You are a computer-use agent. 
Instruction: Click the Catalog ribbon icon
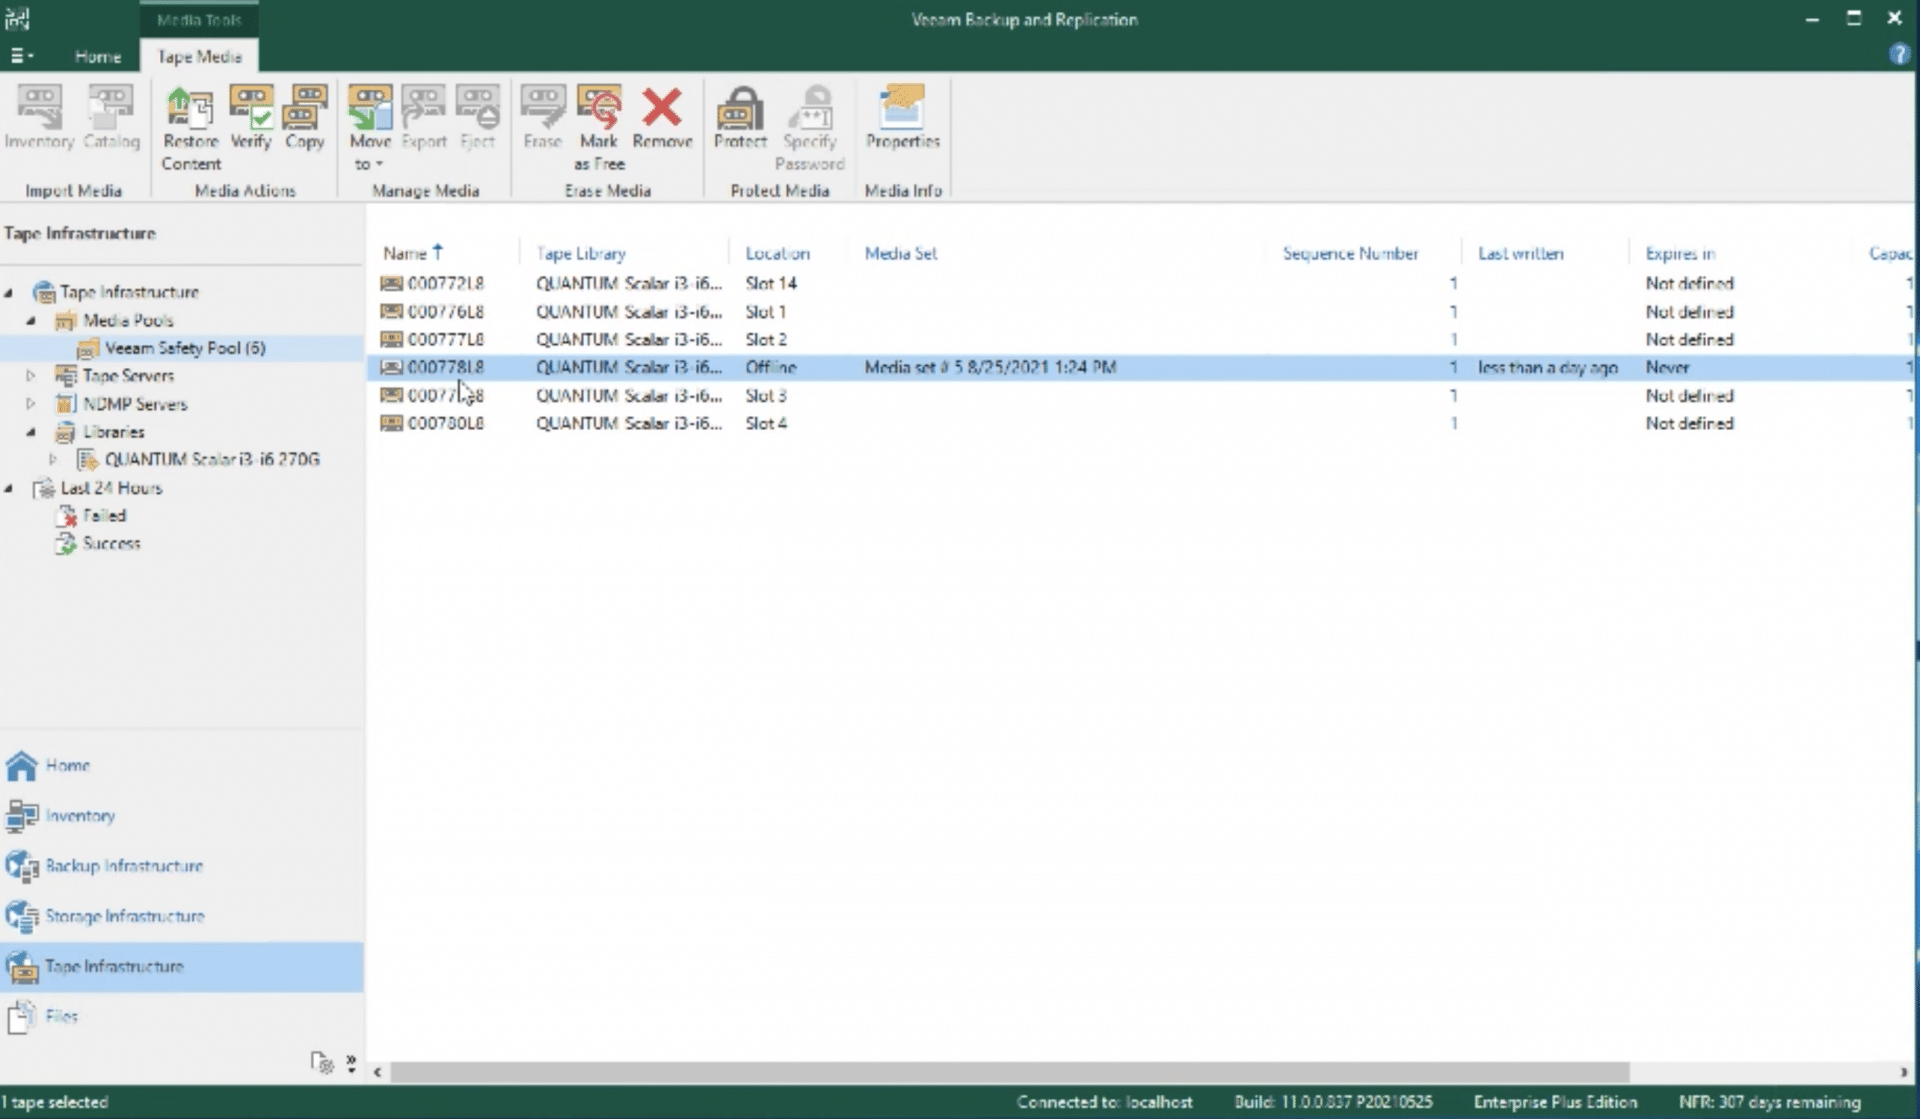pos(111,118)
